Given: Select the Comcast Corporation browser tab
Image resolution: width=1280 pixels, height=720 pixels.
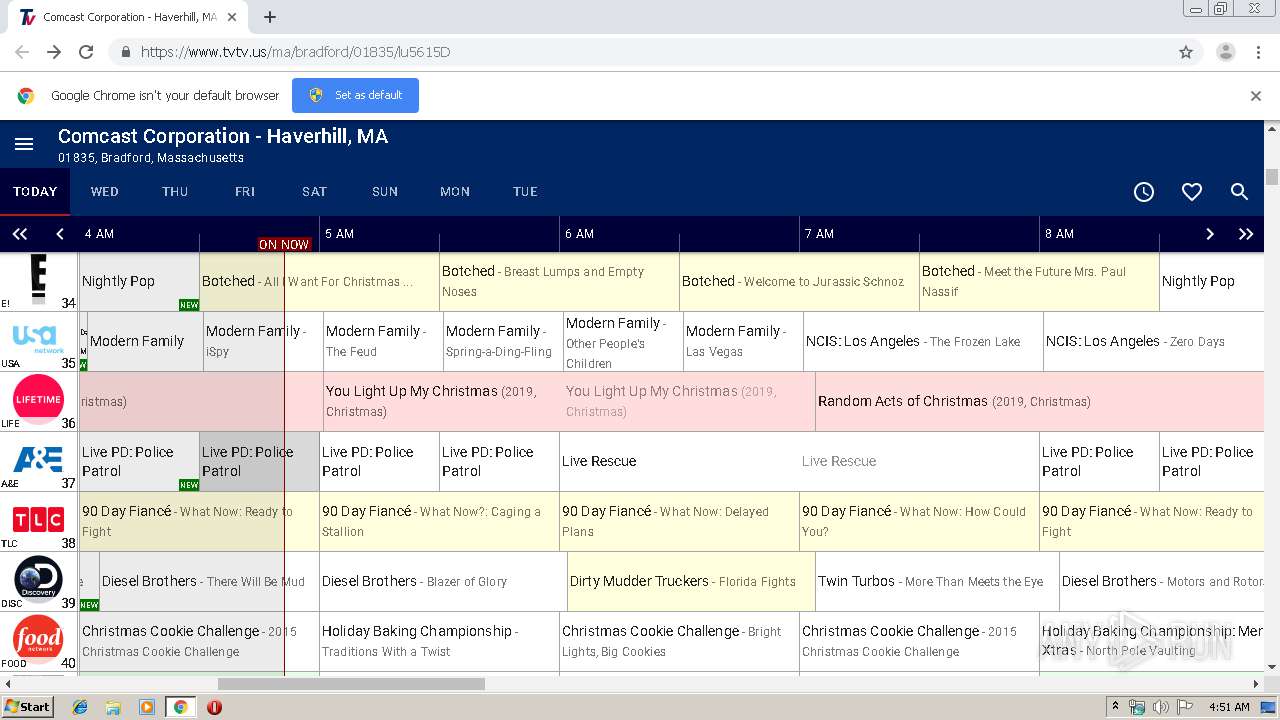Looking at the screenshot, I should coord(130,17).
